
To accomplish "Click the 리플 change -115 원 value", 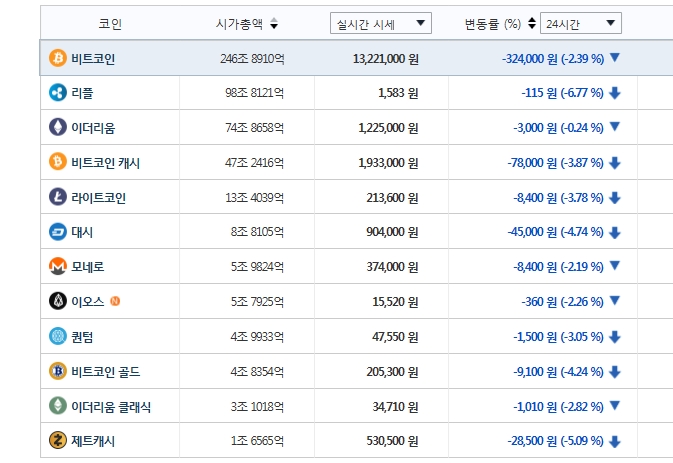I will point(539,93).
